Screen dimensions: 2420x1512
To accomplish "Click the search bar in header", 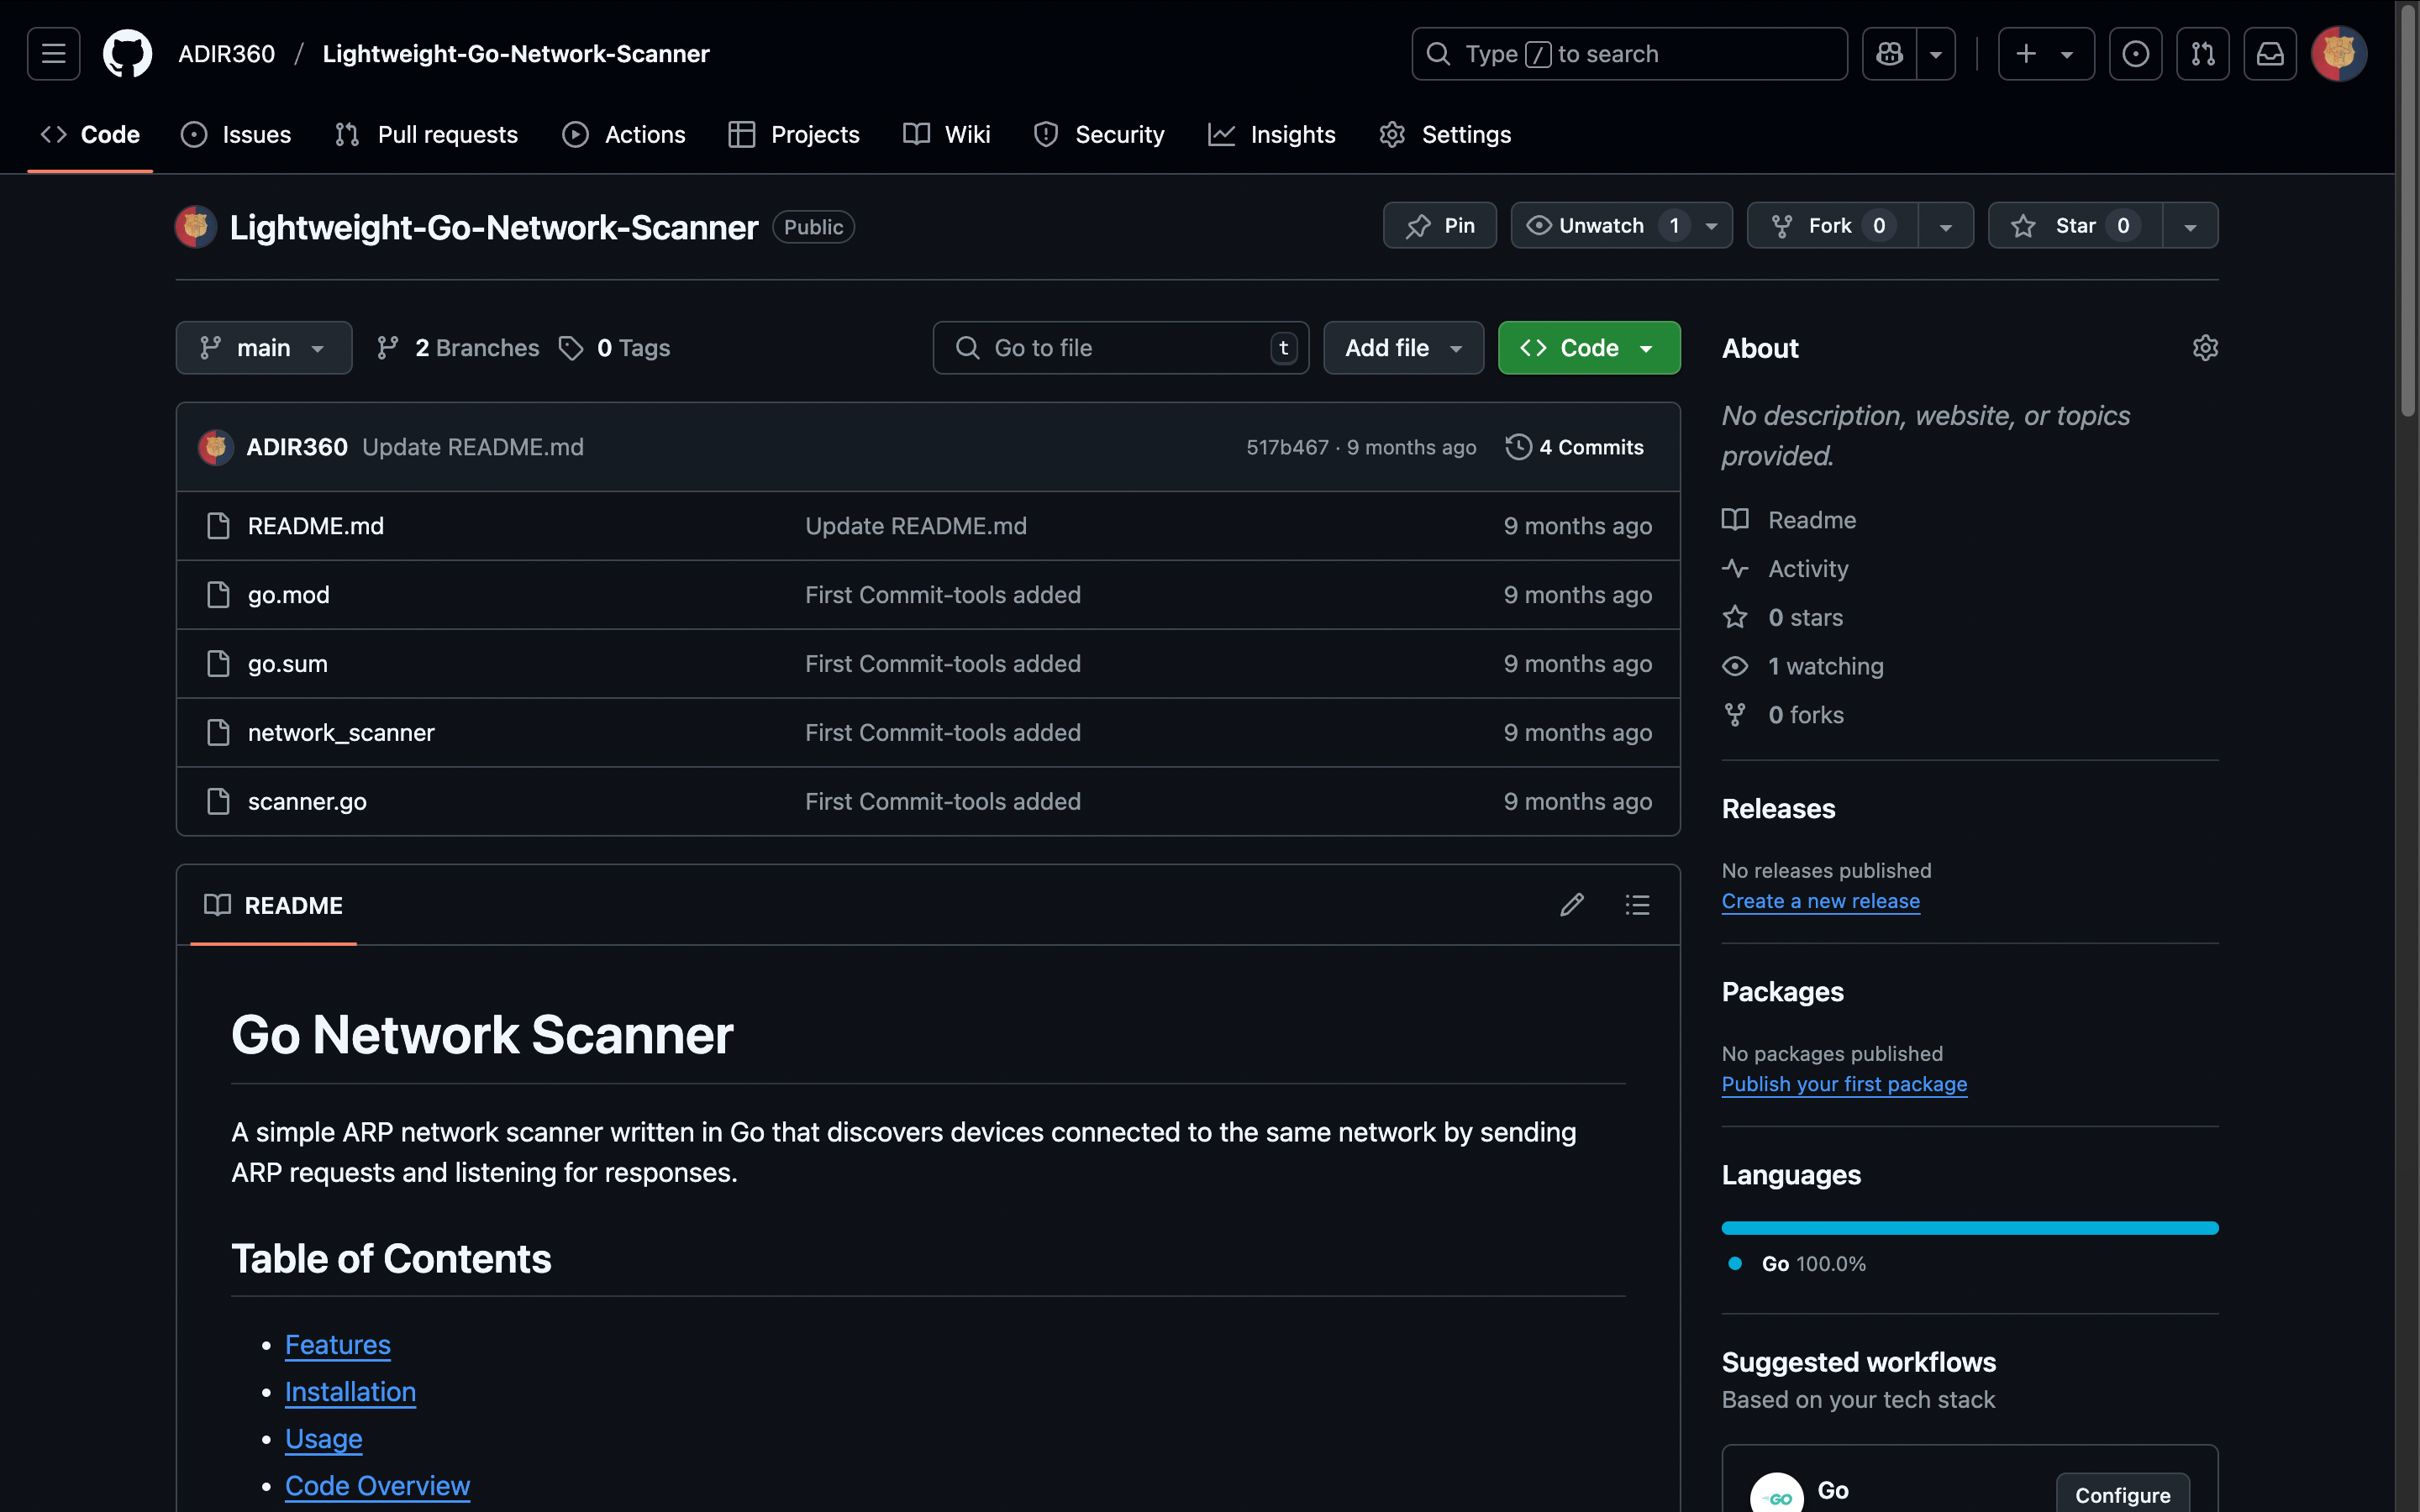I will [1629, 54].
